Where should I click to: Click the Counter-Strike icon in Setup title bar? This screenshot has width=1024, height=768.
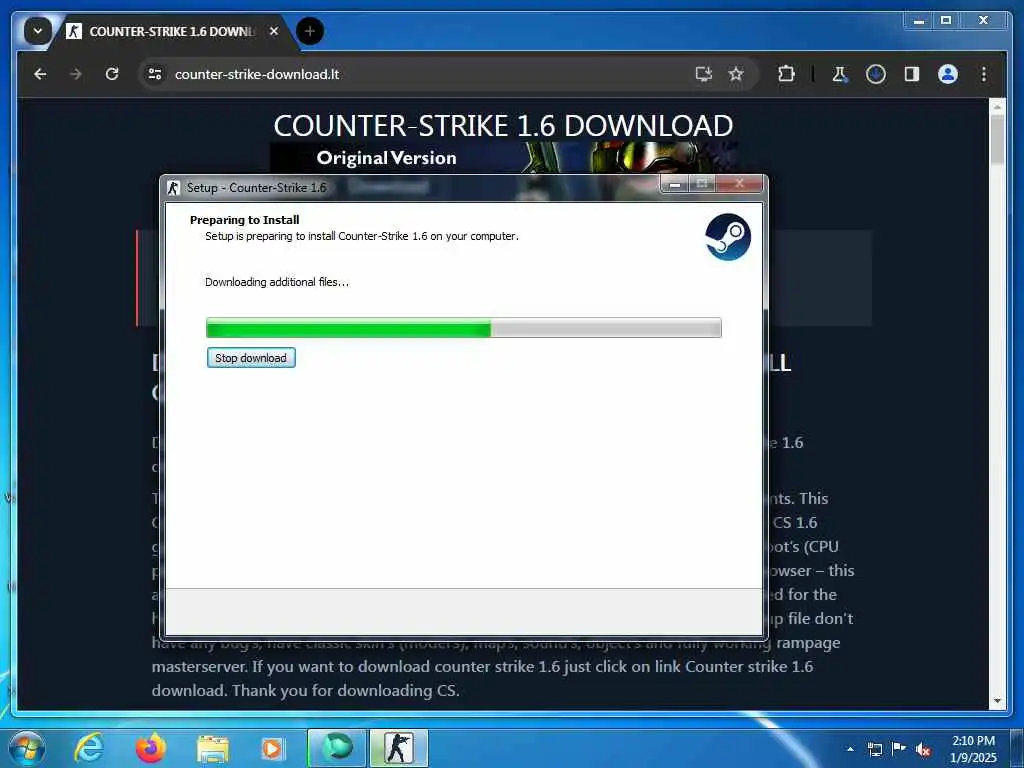click(x=174, y=188)
